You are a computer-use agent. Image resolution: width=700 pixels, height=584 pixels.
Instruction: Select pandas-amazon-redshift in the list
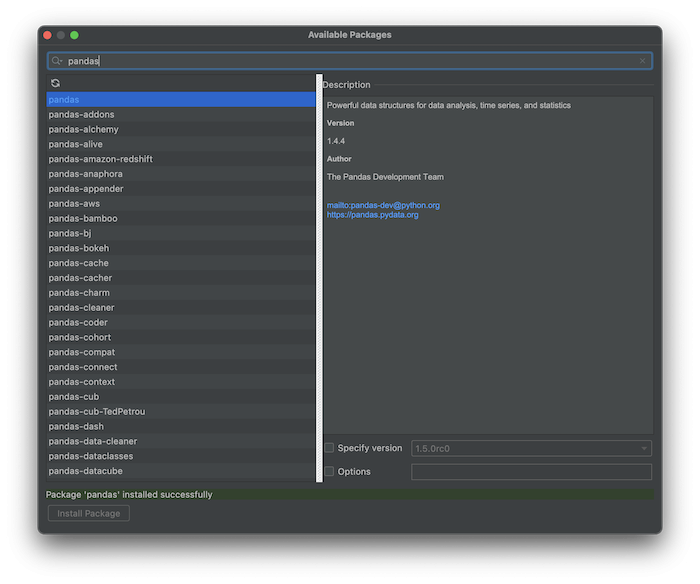(x=181, y=159)
